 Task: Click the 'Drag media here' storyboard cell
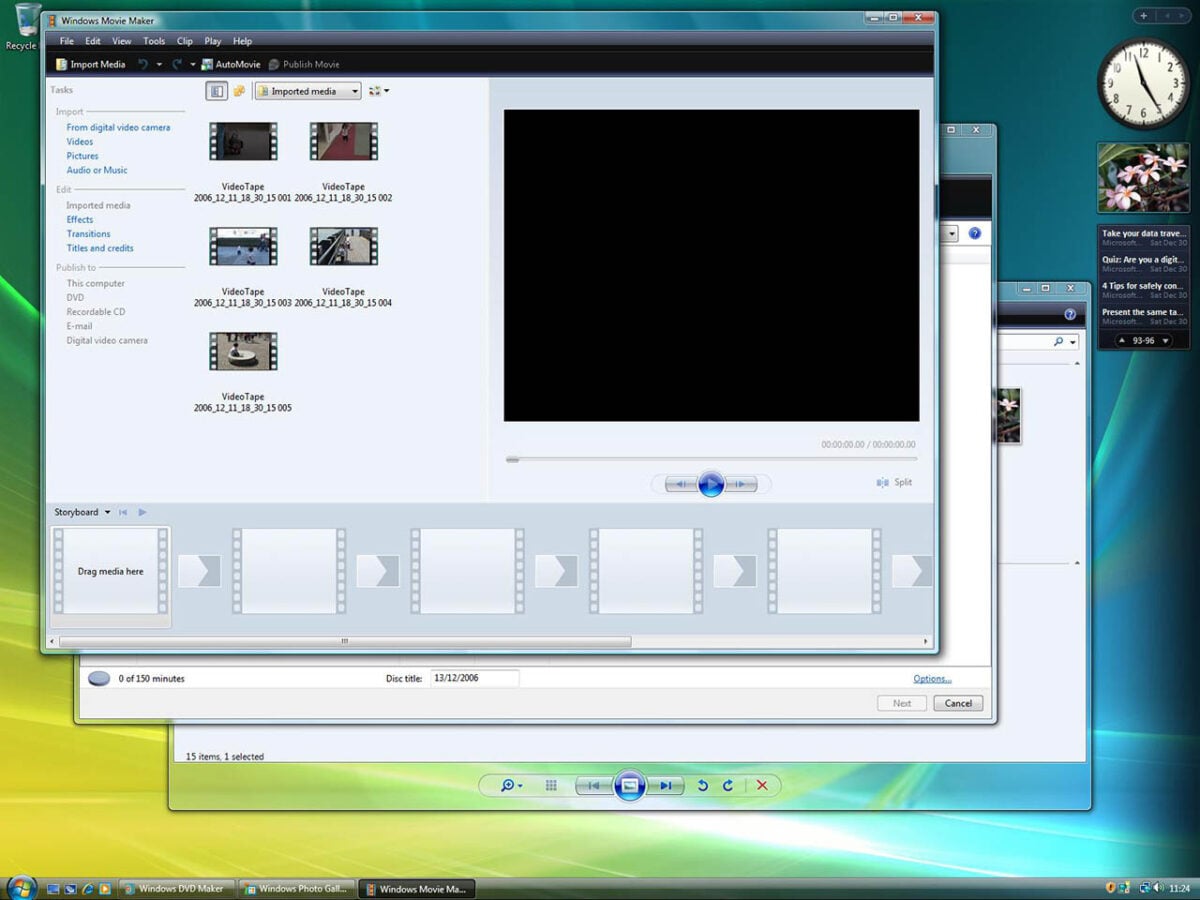pos(111,572)
